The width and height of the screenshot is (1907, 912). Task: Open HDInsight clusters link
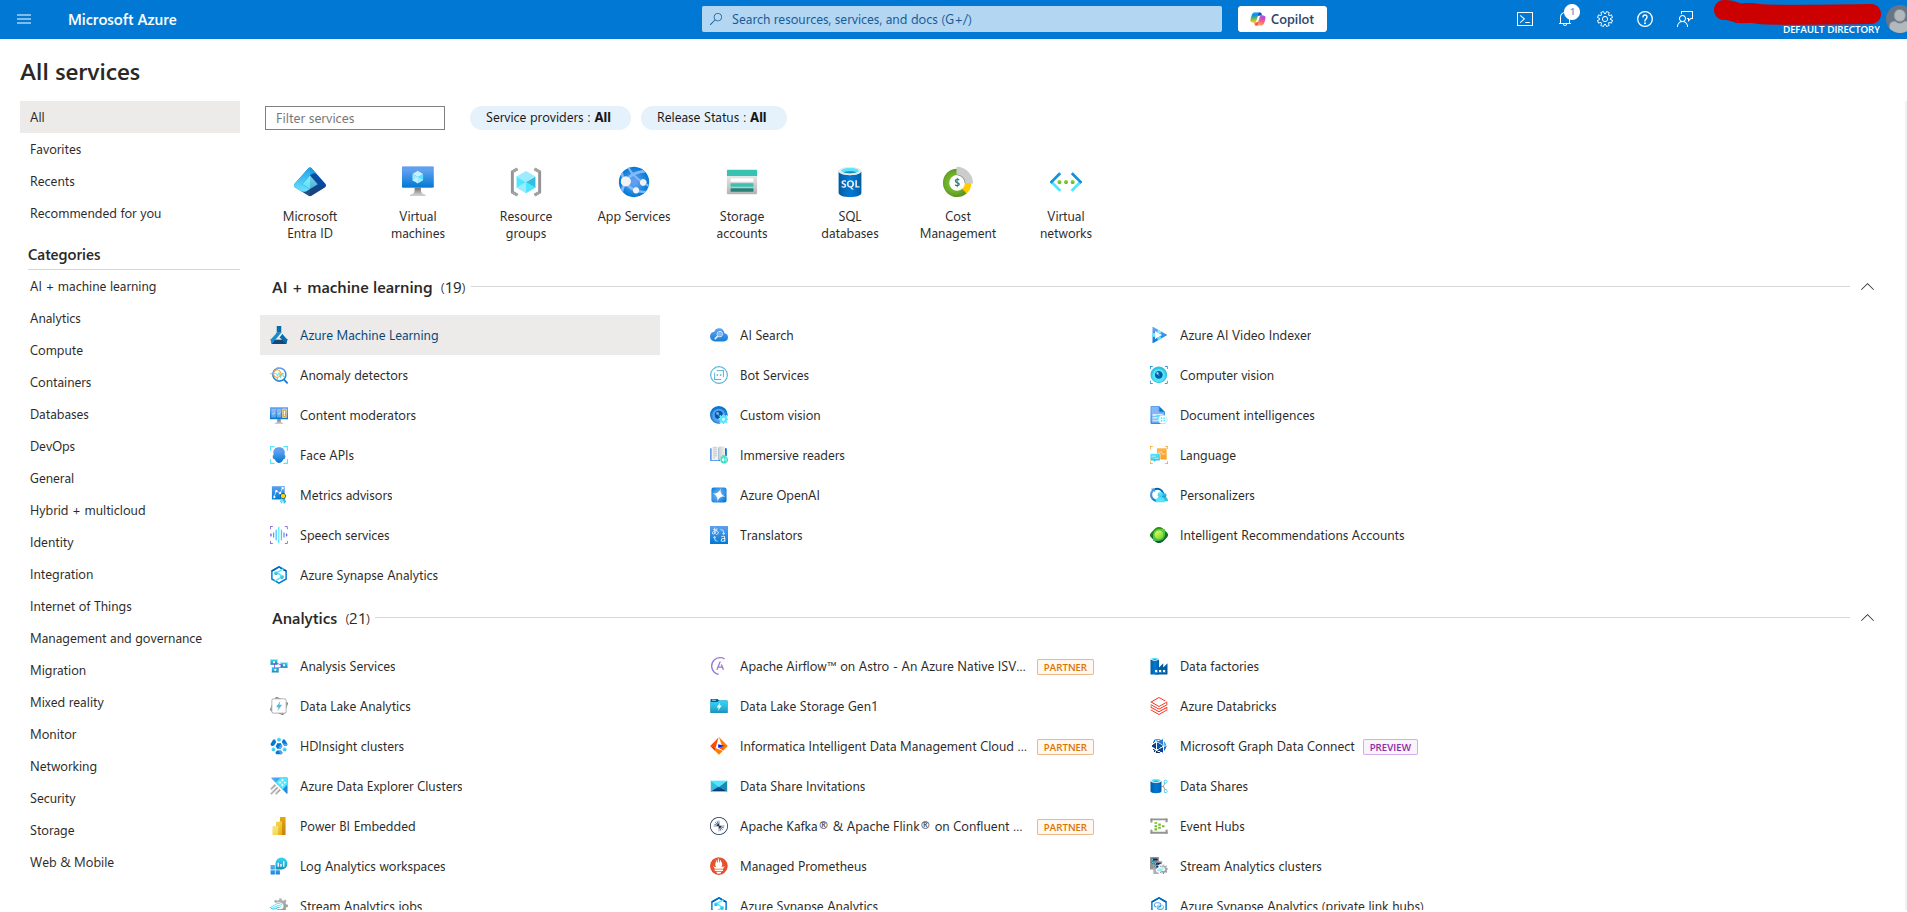(x=352, y=747)
